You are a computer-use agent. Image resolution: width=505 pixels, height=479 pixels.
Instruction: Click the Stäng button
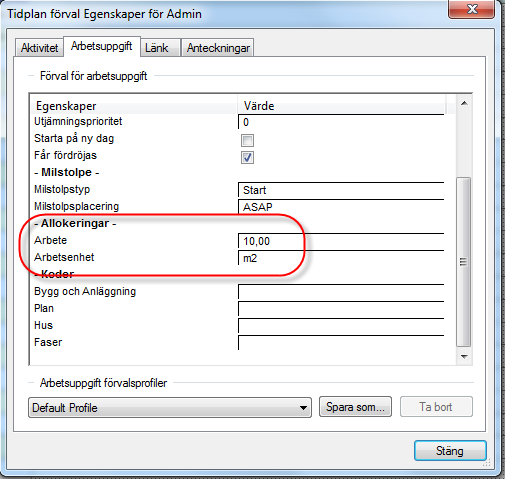pos(450,451)
